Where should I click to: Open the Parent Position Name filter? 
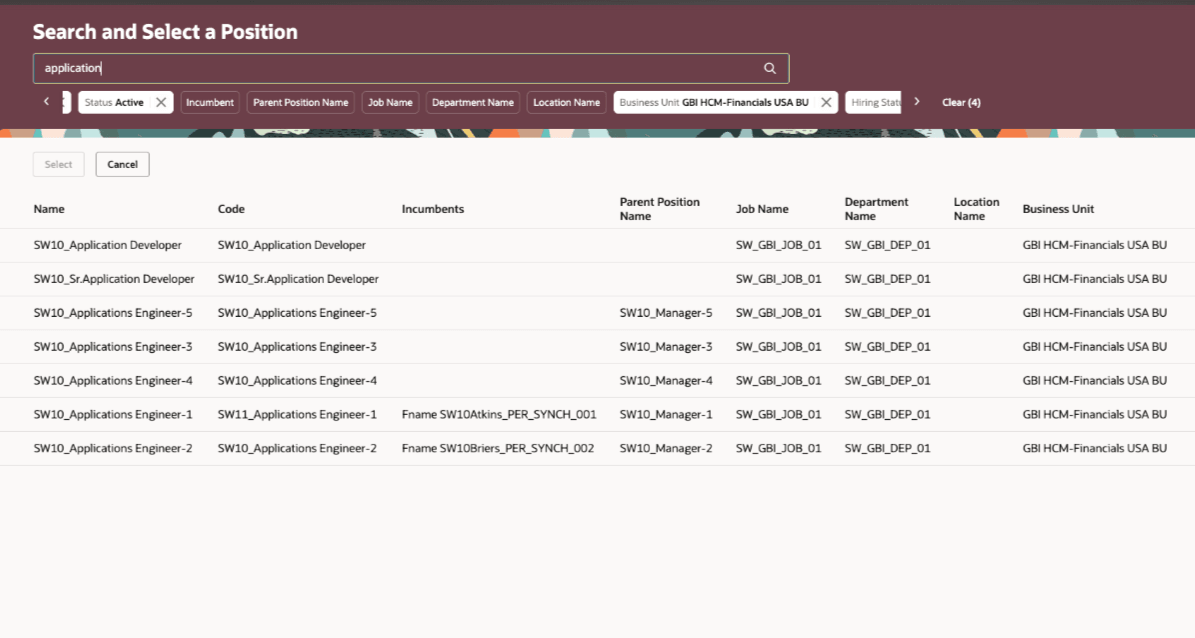coord(300,102)
